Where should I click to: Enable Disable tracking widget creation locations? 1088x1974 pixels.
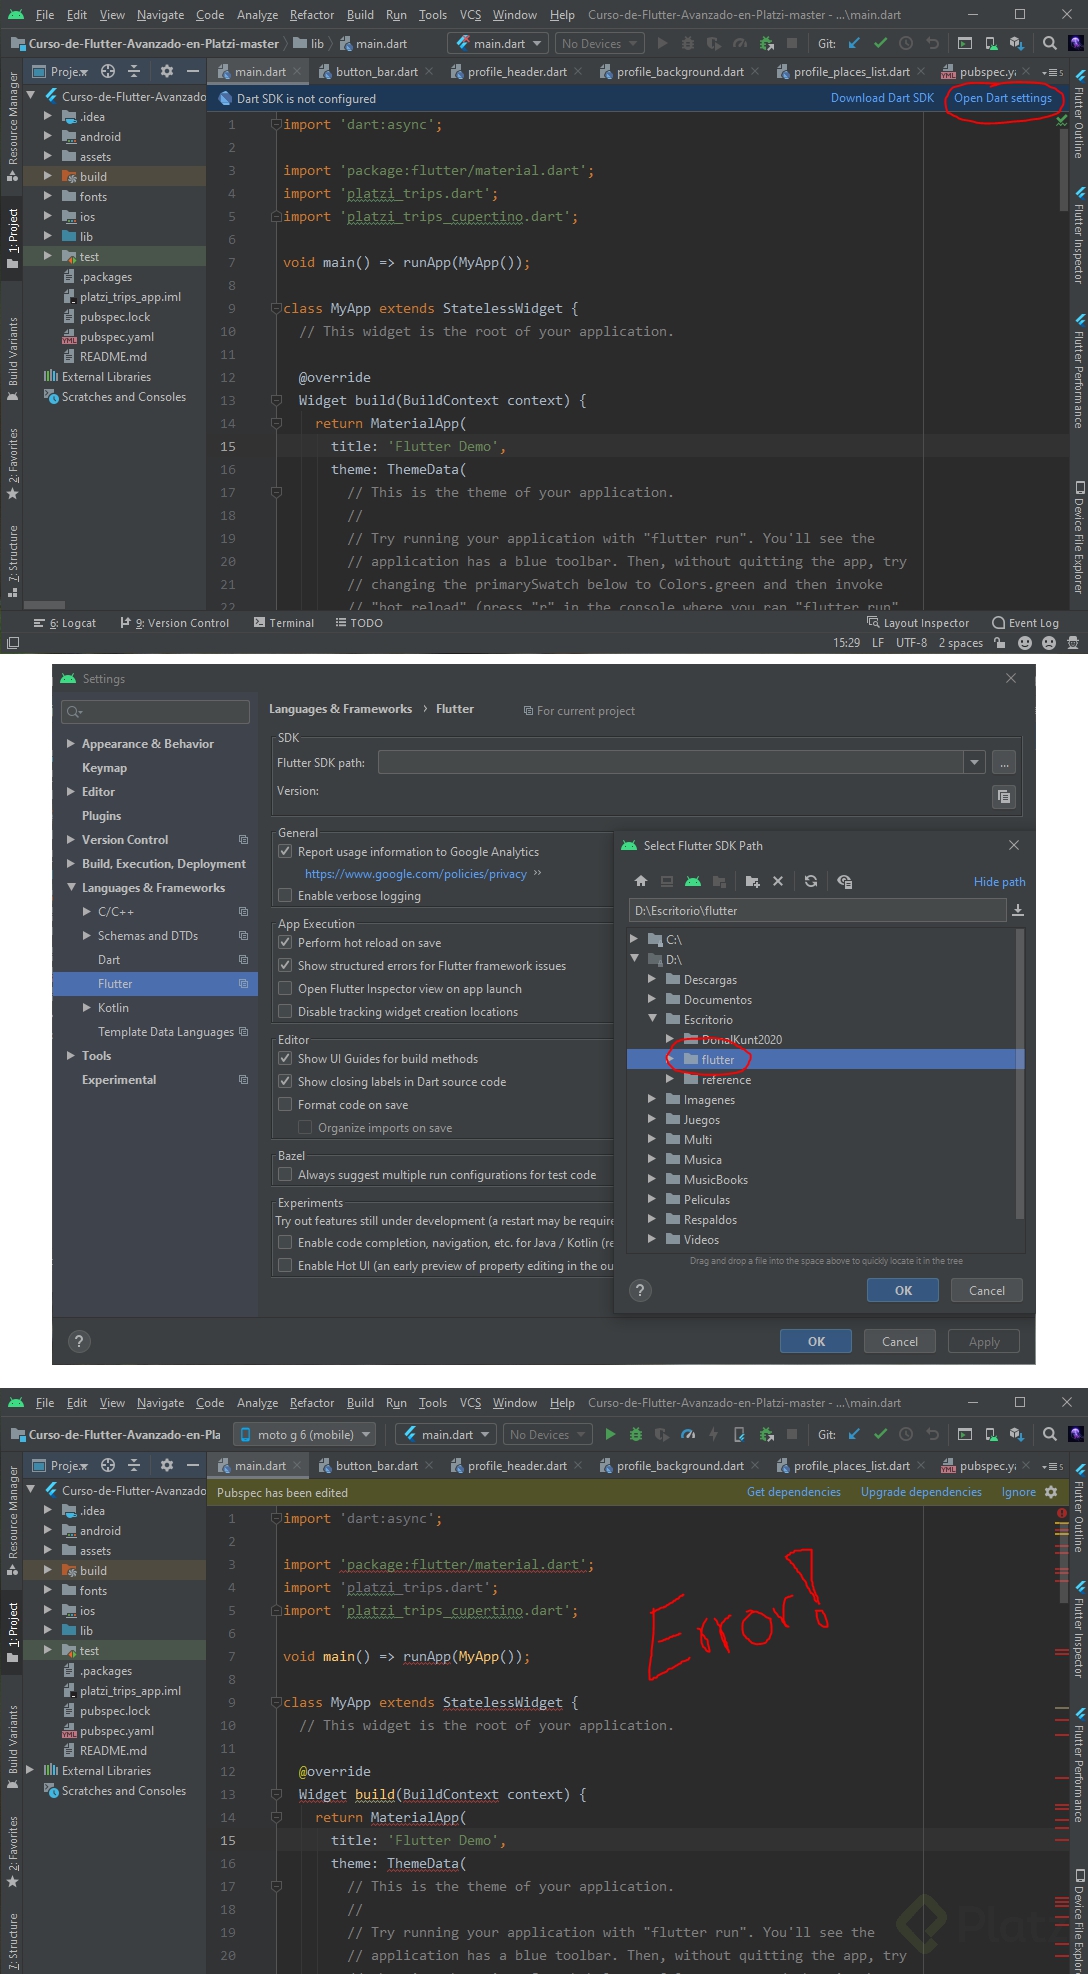285,1011
